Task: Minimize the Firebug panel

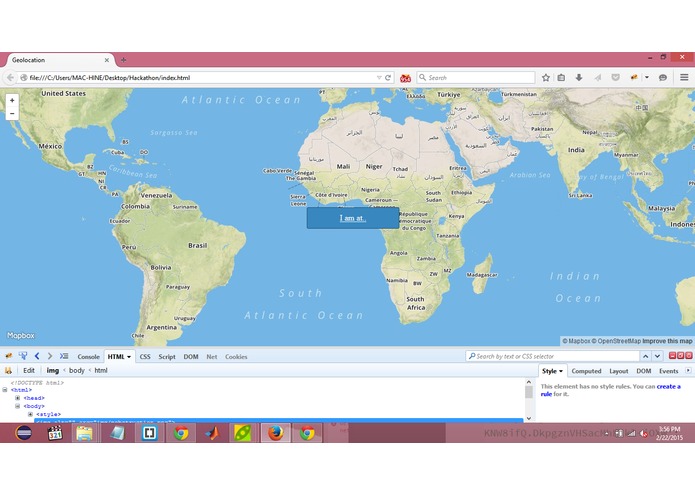Action: [x=672, y=355]
